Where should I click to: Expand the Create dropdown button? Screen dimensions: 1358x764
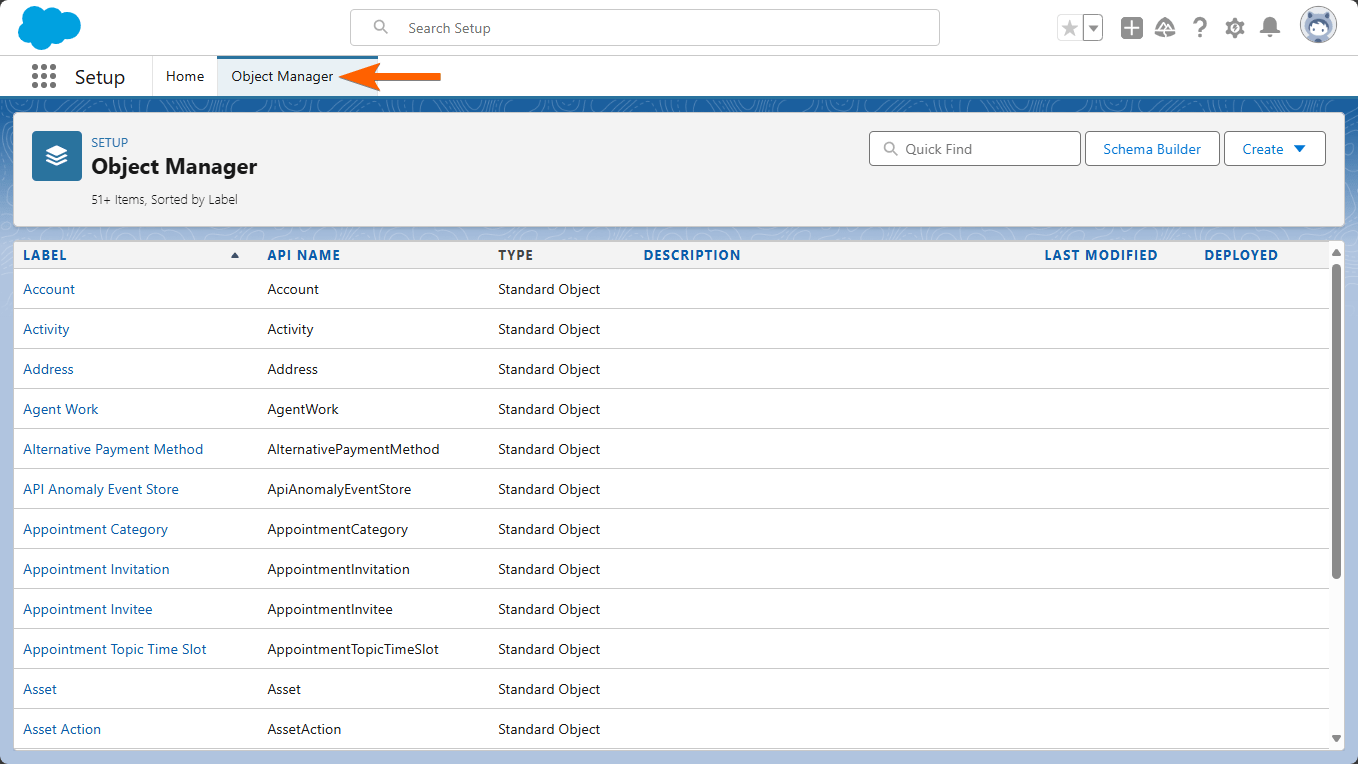point(1274,149)
